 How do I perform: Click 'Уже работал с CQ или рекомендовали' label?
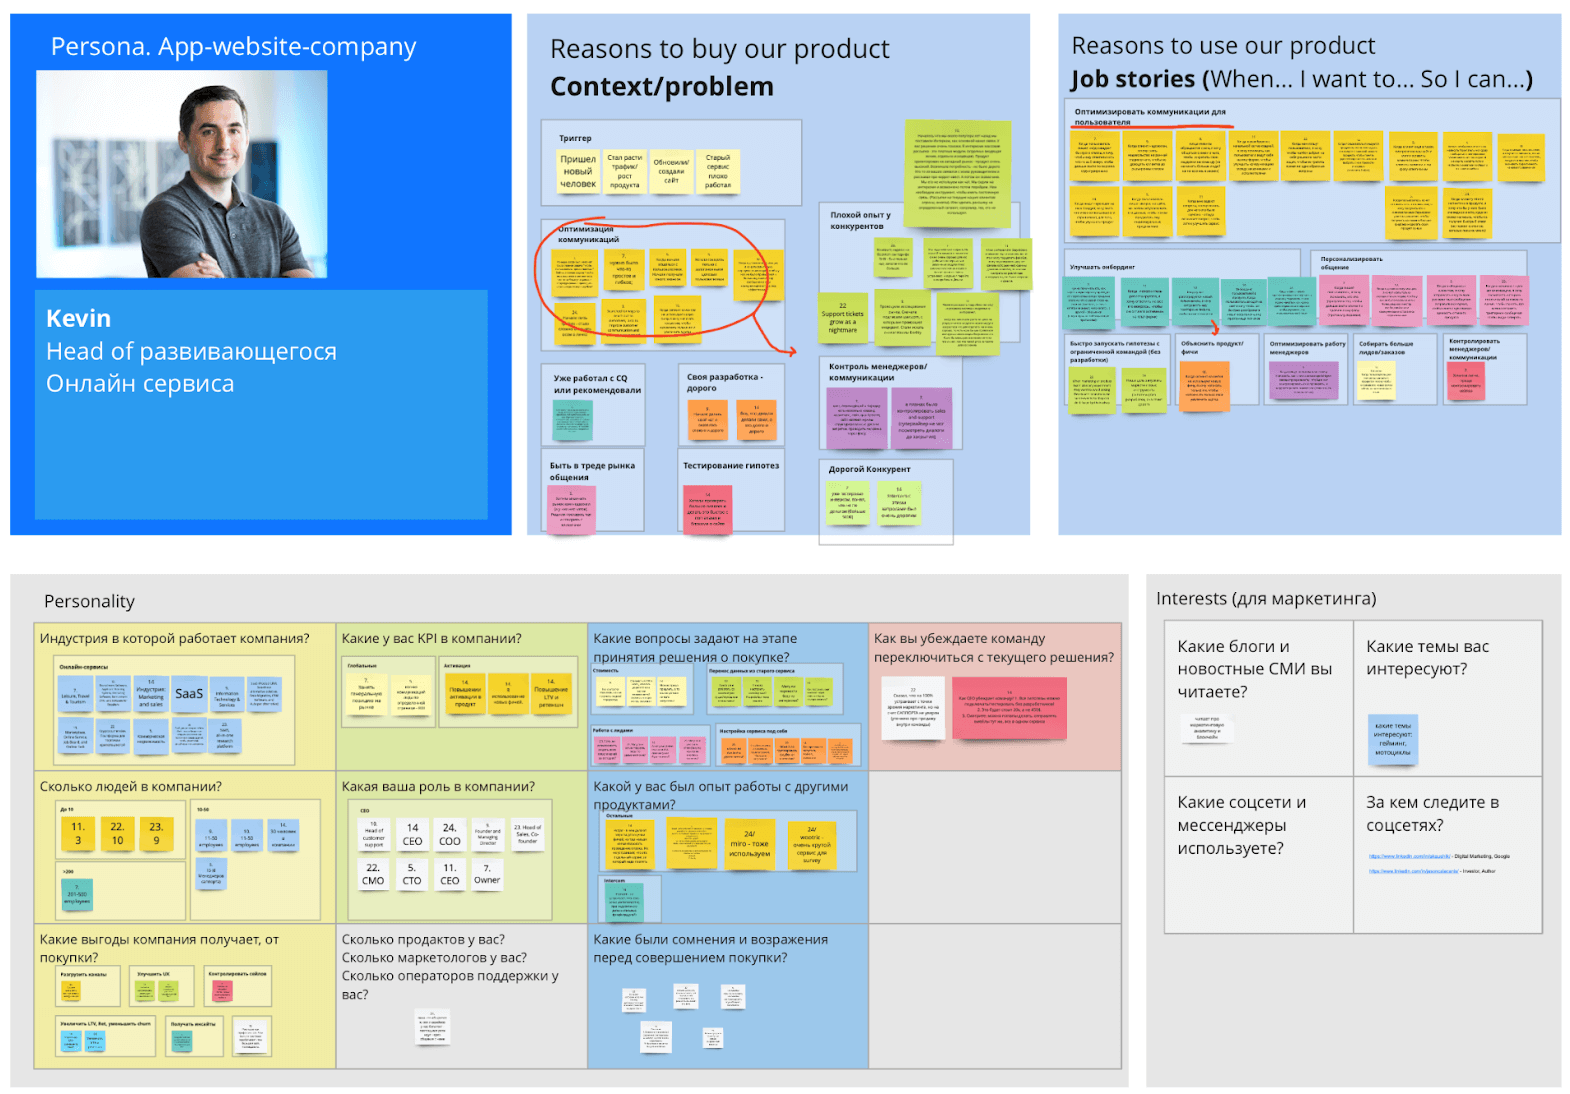coord(597,384)
